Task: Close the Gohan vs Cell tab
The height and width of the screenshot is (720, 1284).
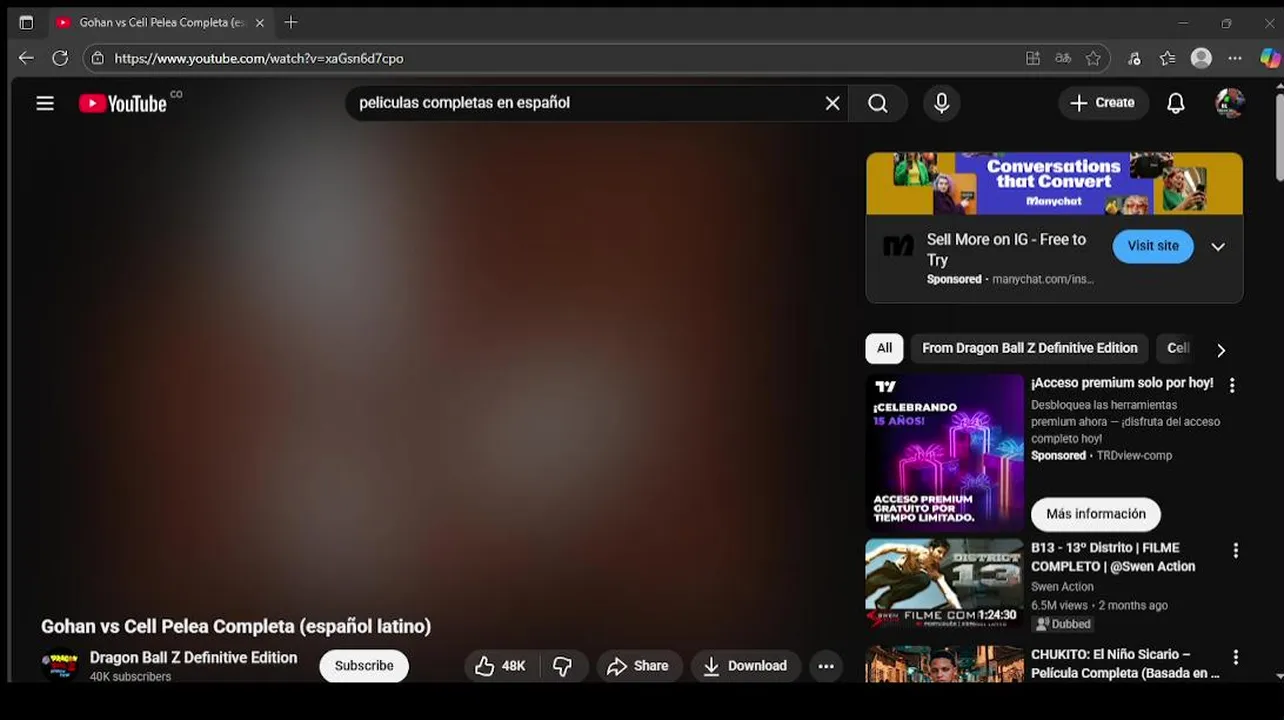Action: [259, 22]
